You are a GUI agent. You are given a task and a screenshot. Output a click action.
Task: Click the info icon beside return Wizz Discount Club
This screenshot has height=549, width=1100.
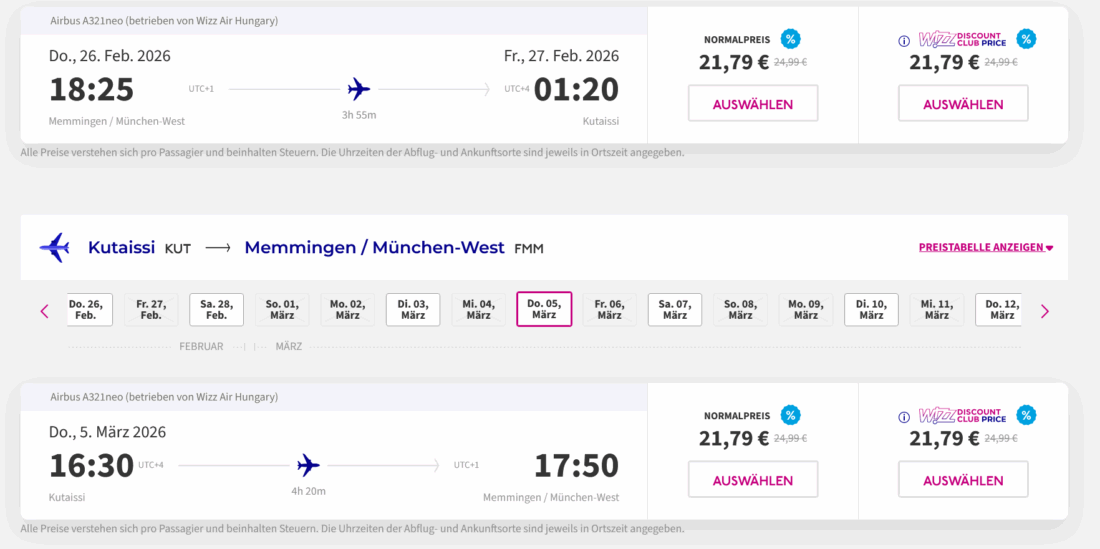point(904,417)
